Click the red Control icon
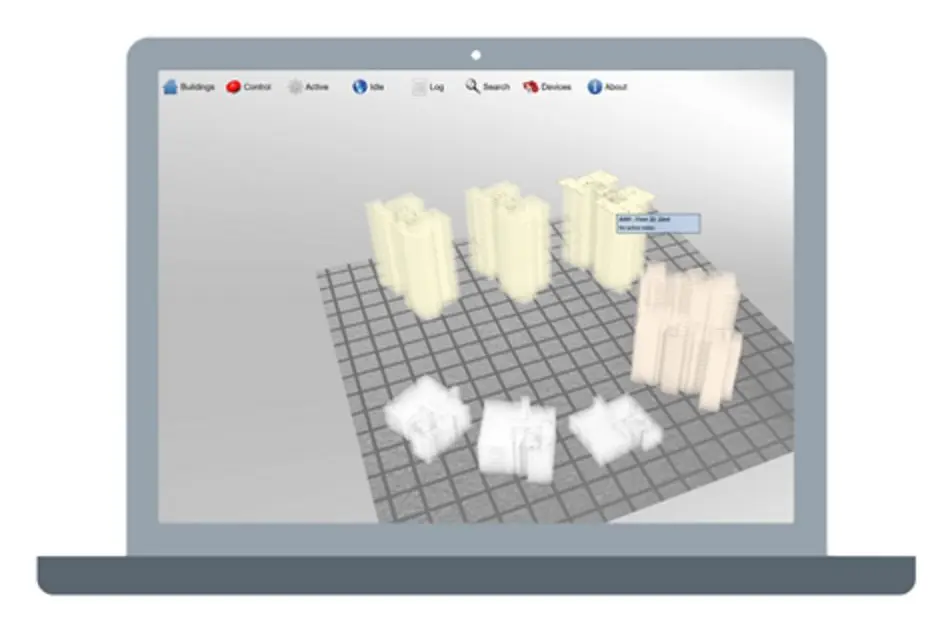This screenshot has width=952, height=632. click(233, 87)
